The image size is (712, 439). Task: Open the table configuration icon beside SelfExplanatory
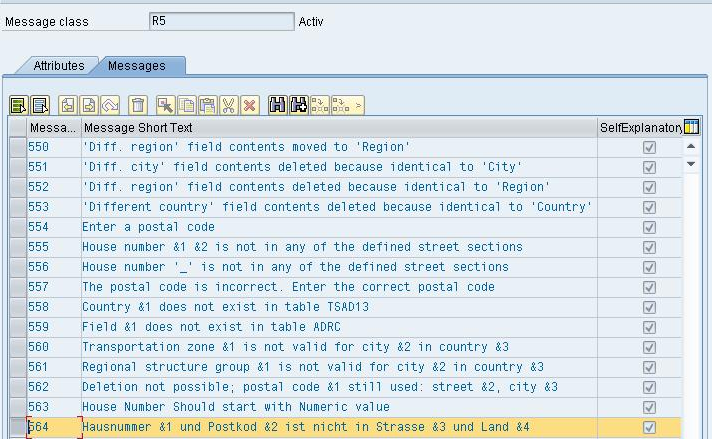coord(691,127)
